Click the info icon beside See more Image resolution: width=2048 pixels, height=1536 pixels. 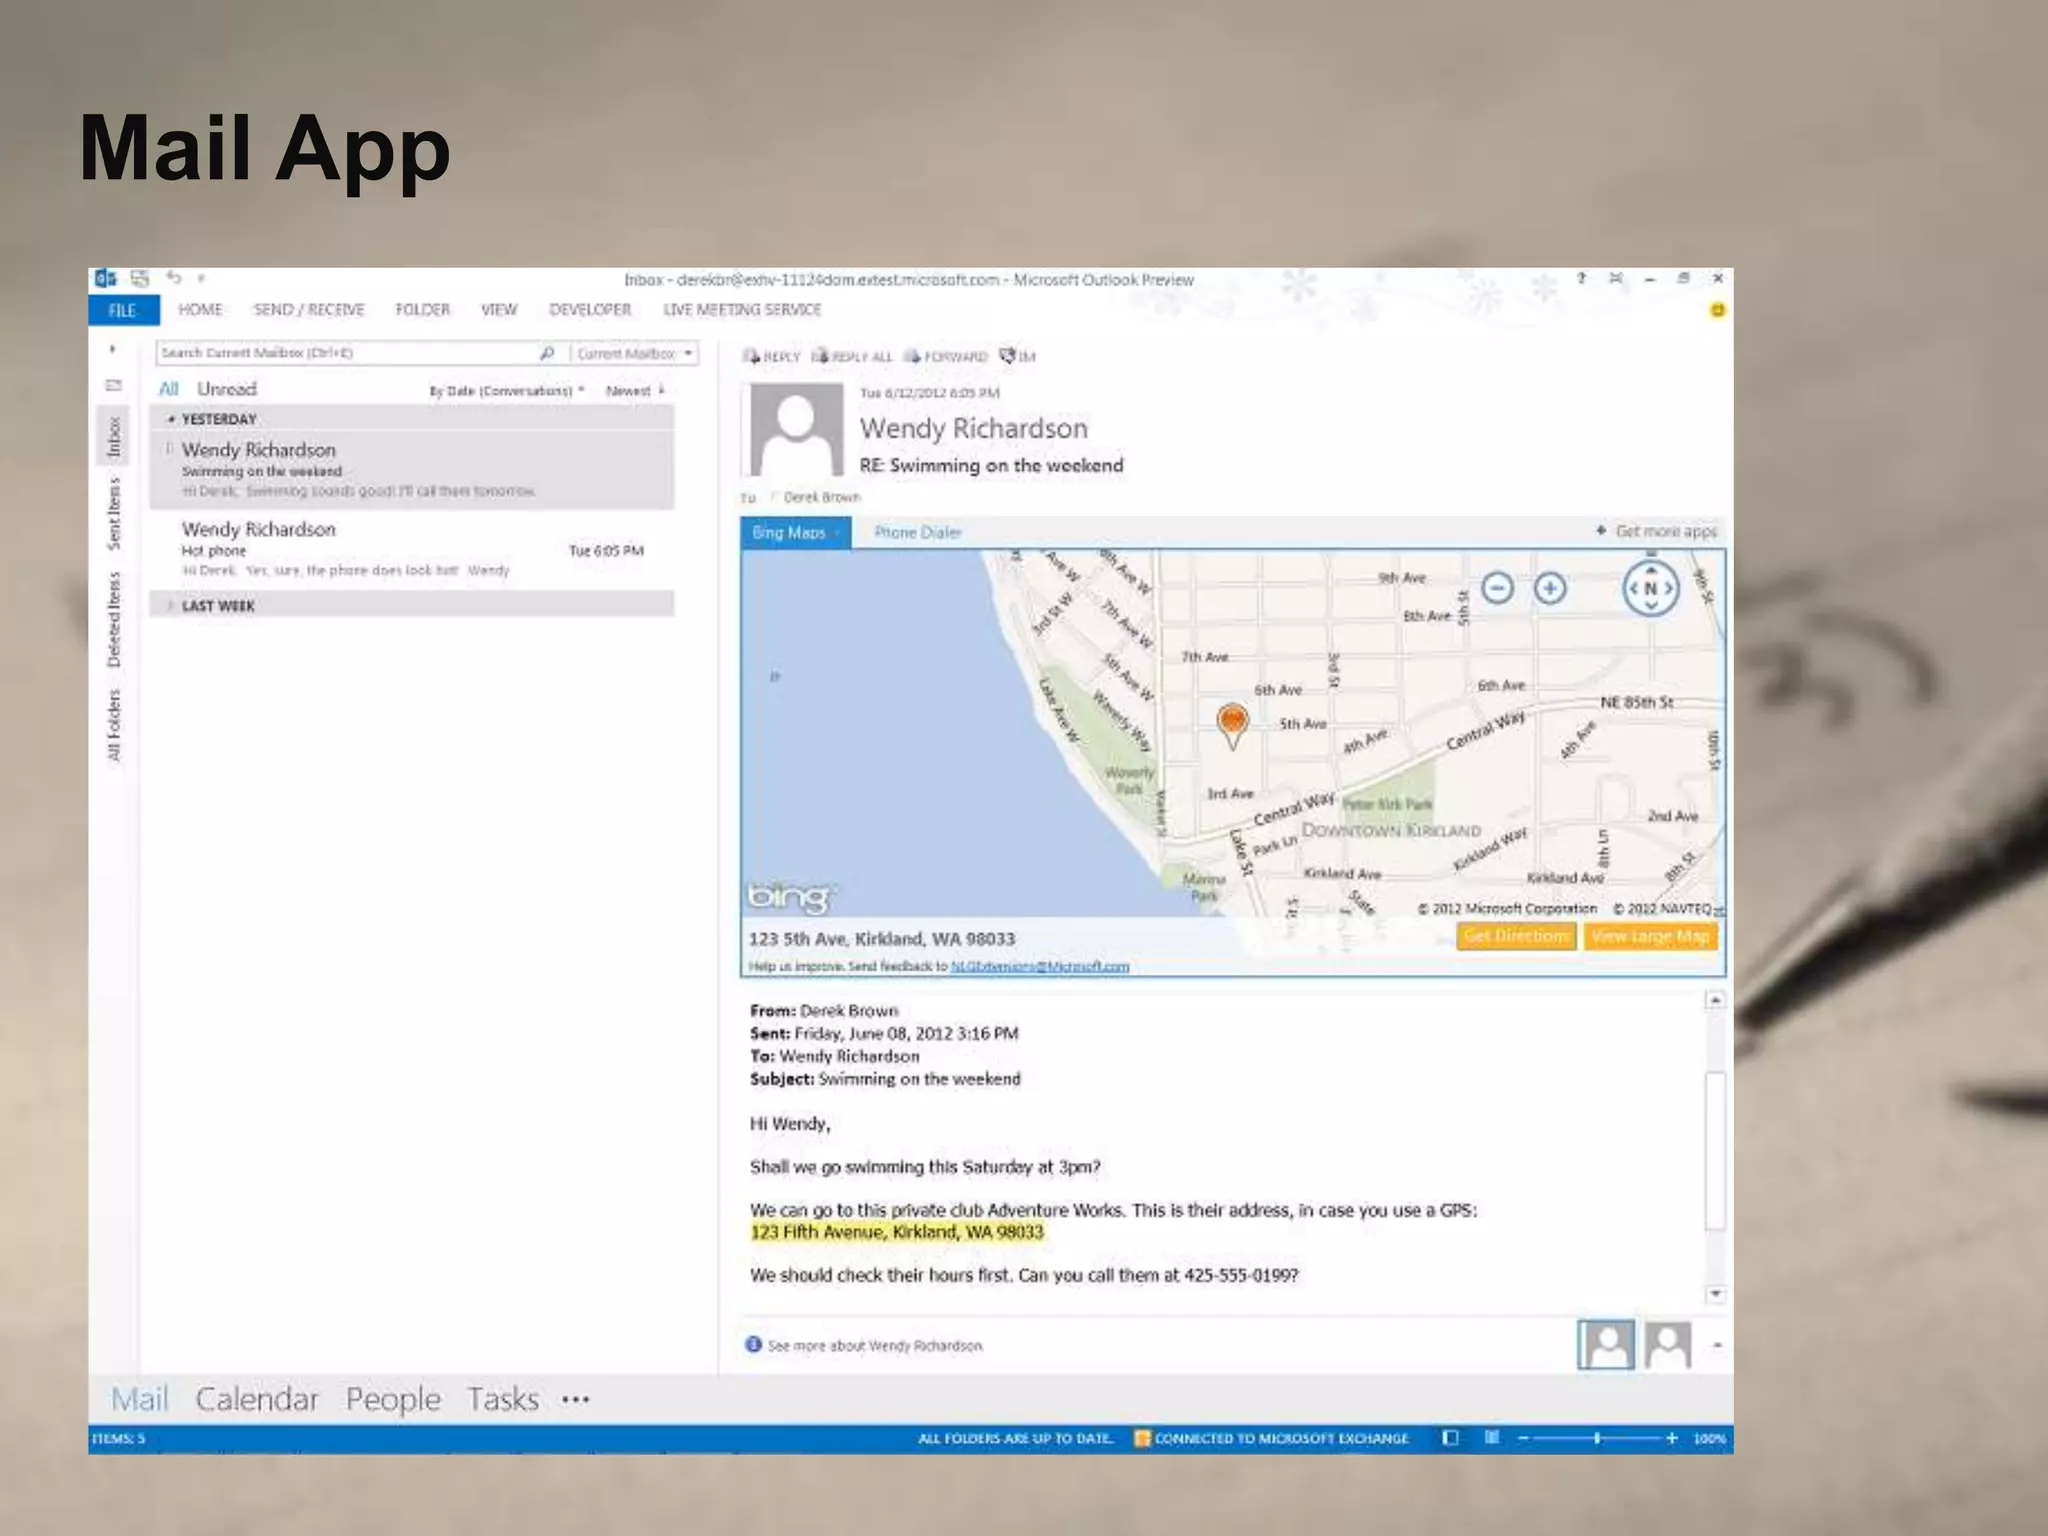coord(754,1345)
